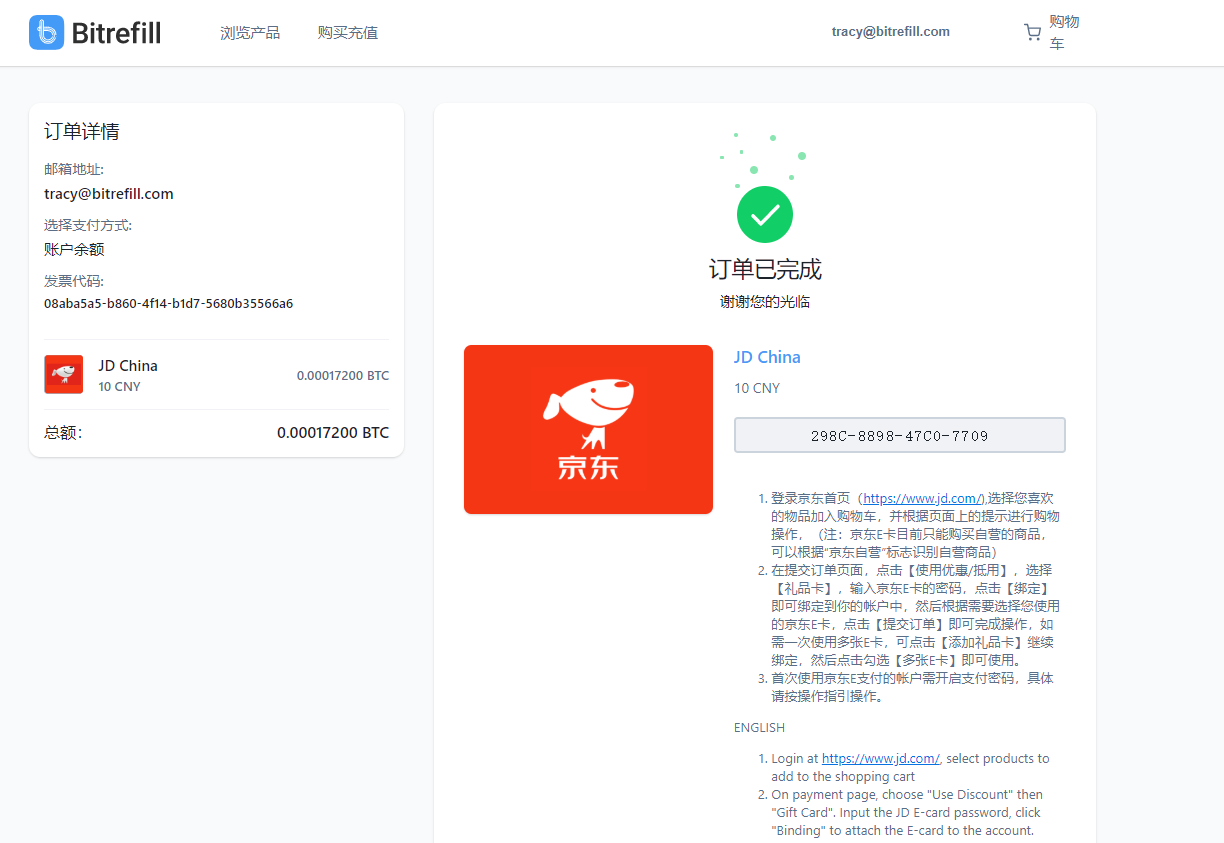Click the 购物车 label next to the cart
1224x843 pixels.
(1062, 31)
